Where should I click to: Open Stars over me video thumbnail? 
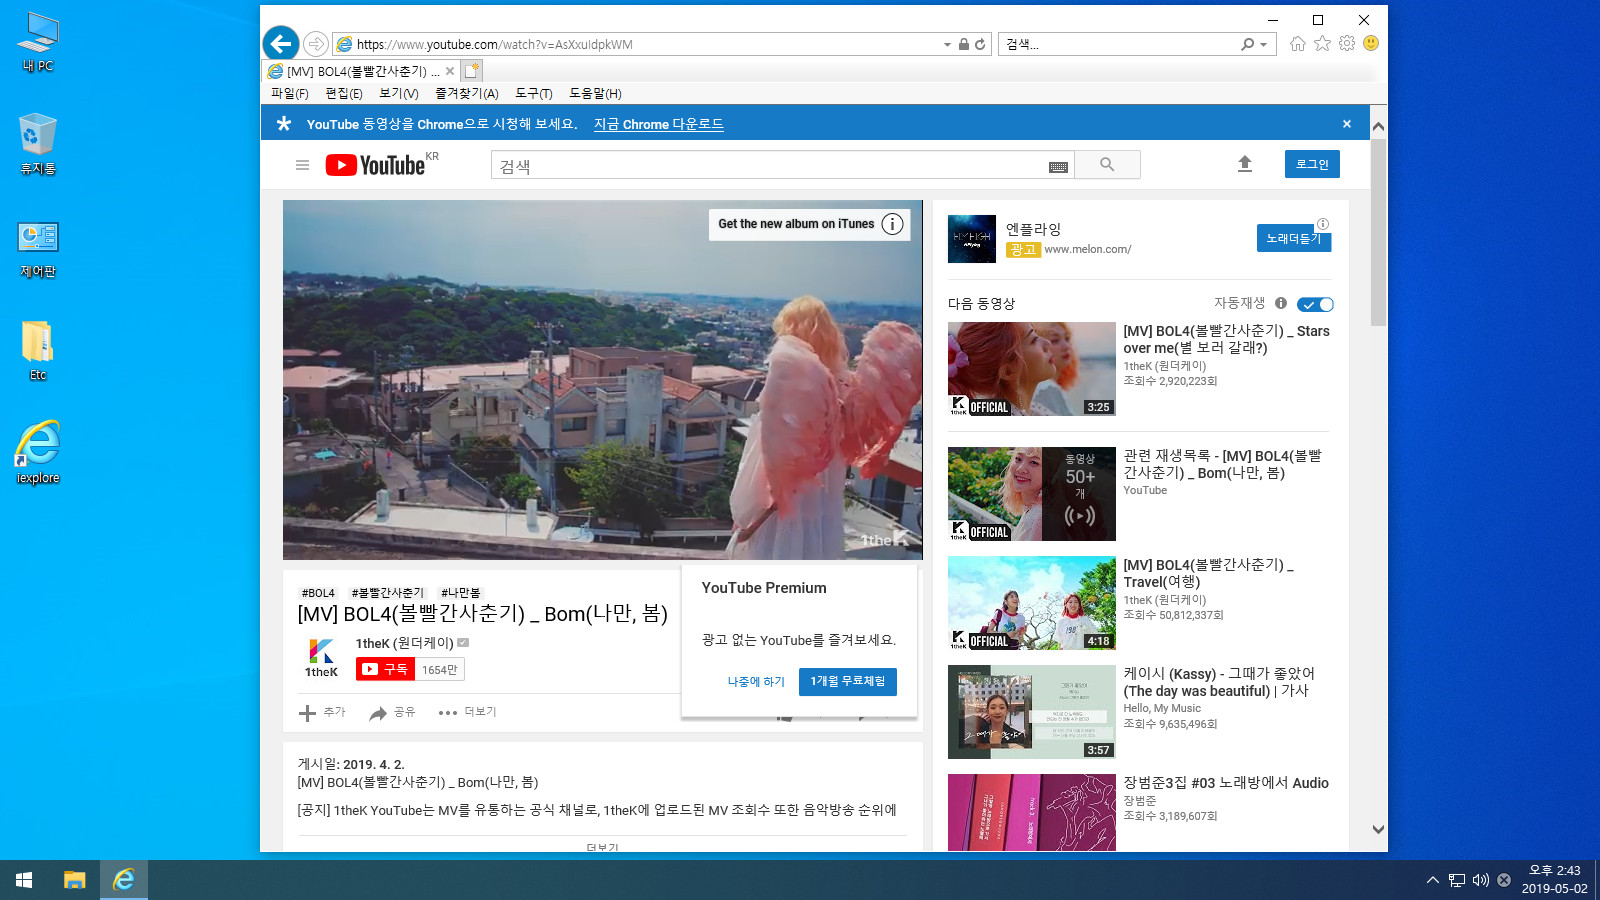coord(1032,369)
